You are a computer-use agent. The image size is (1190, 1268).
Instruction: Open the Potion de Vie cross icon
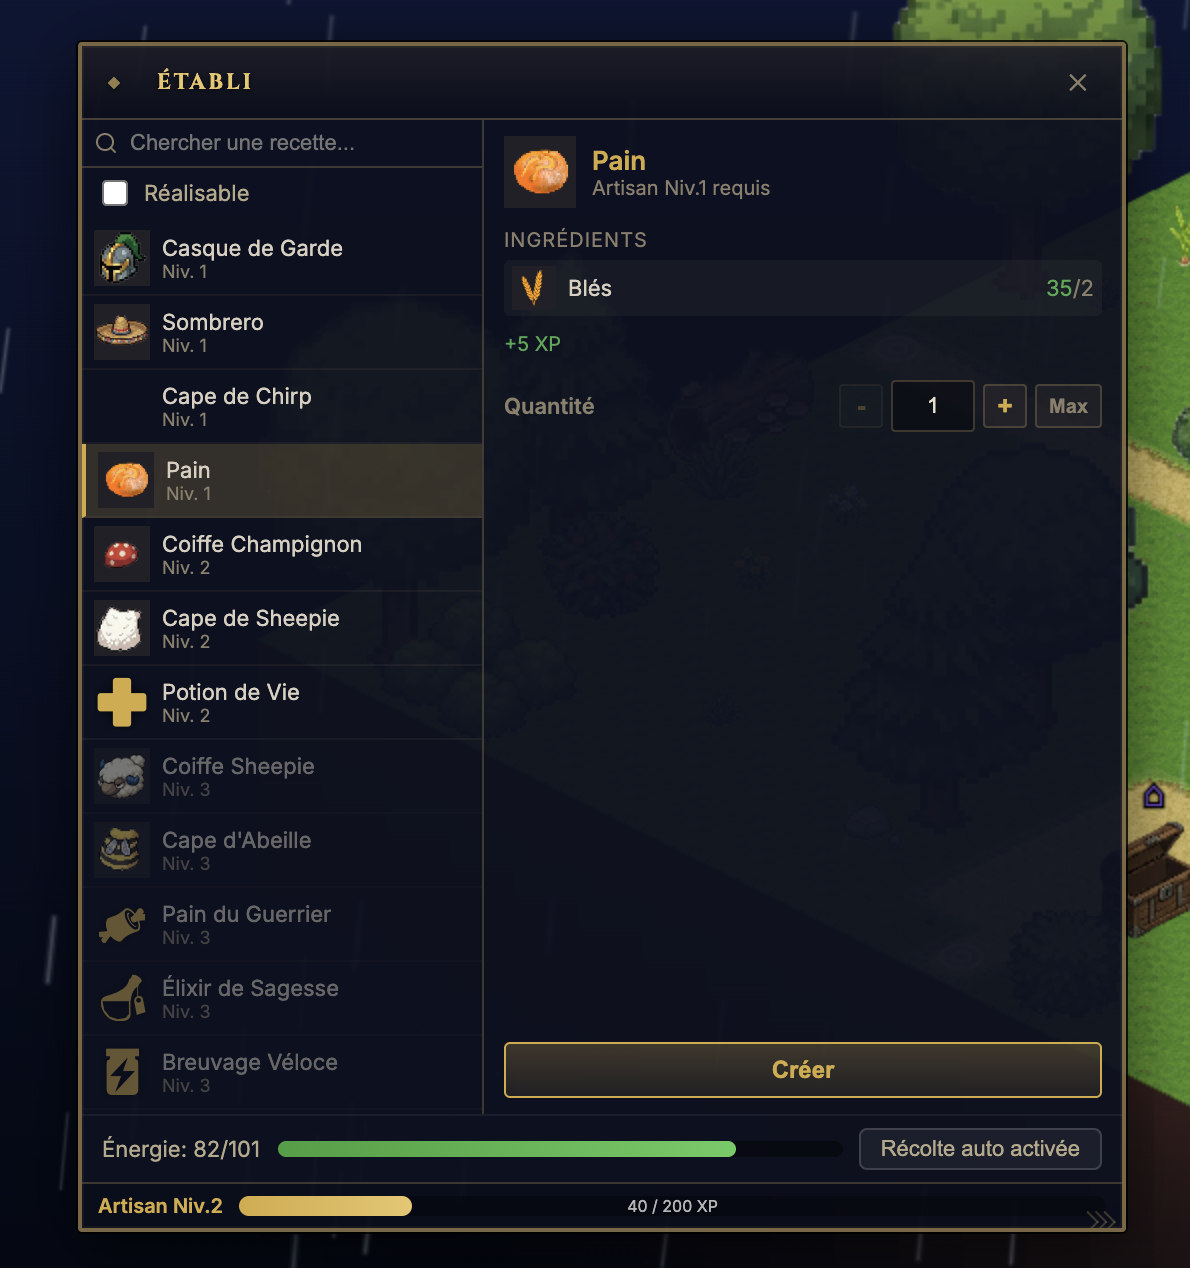122,702
